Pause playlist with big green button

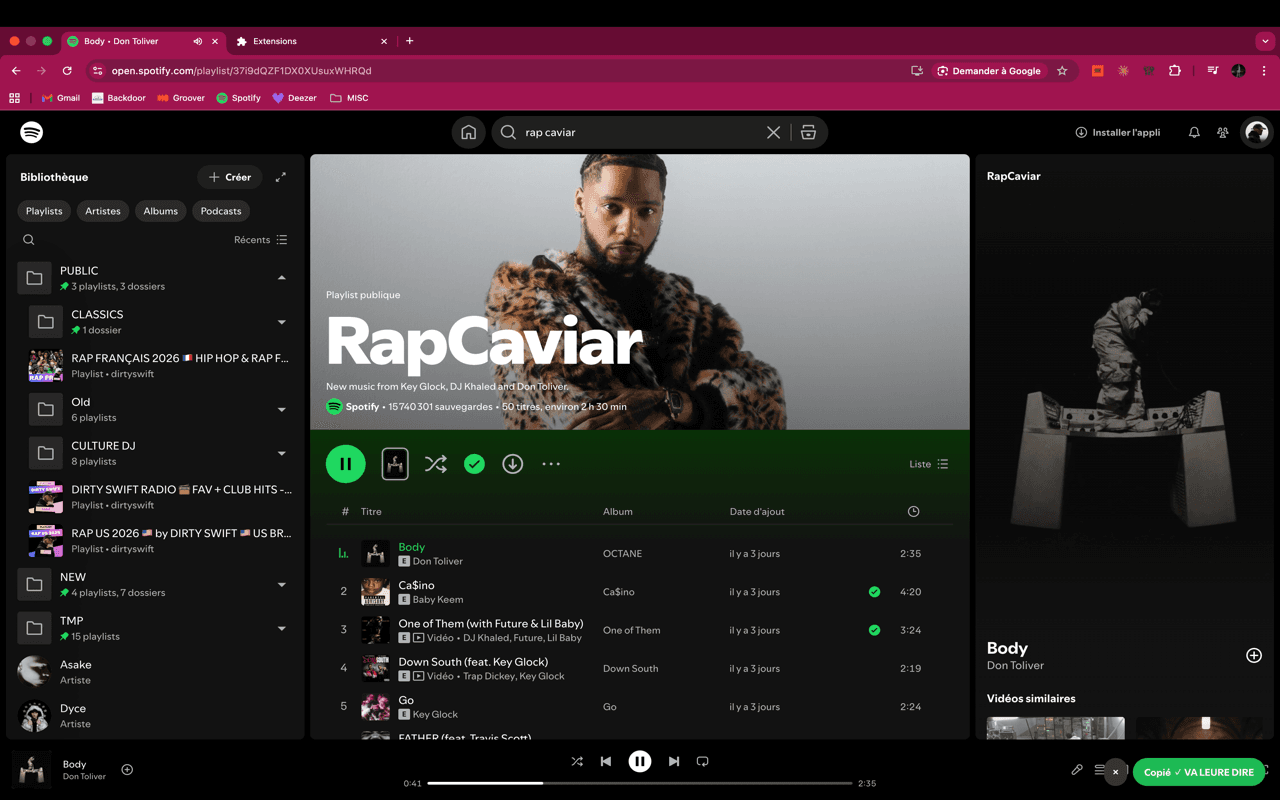[346, 464]
